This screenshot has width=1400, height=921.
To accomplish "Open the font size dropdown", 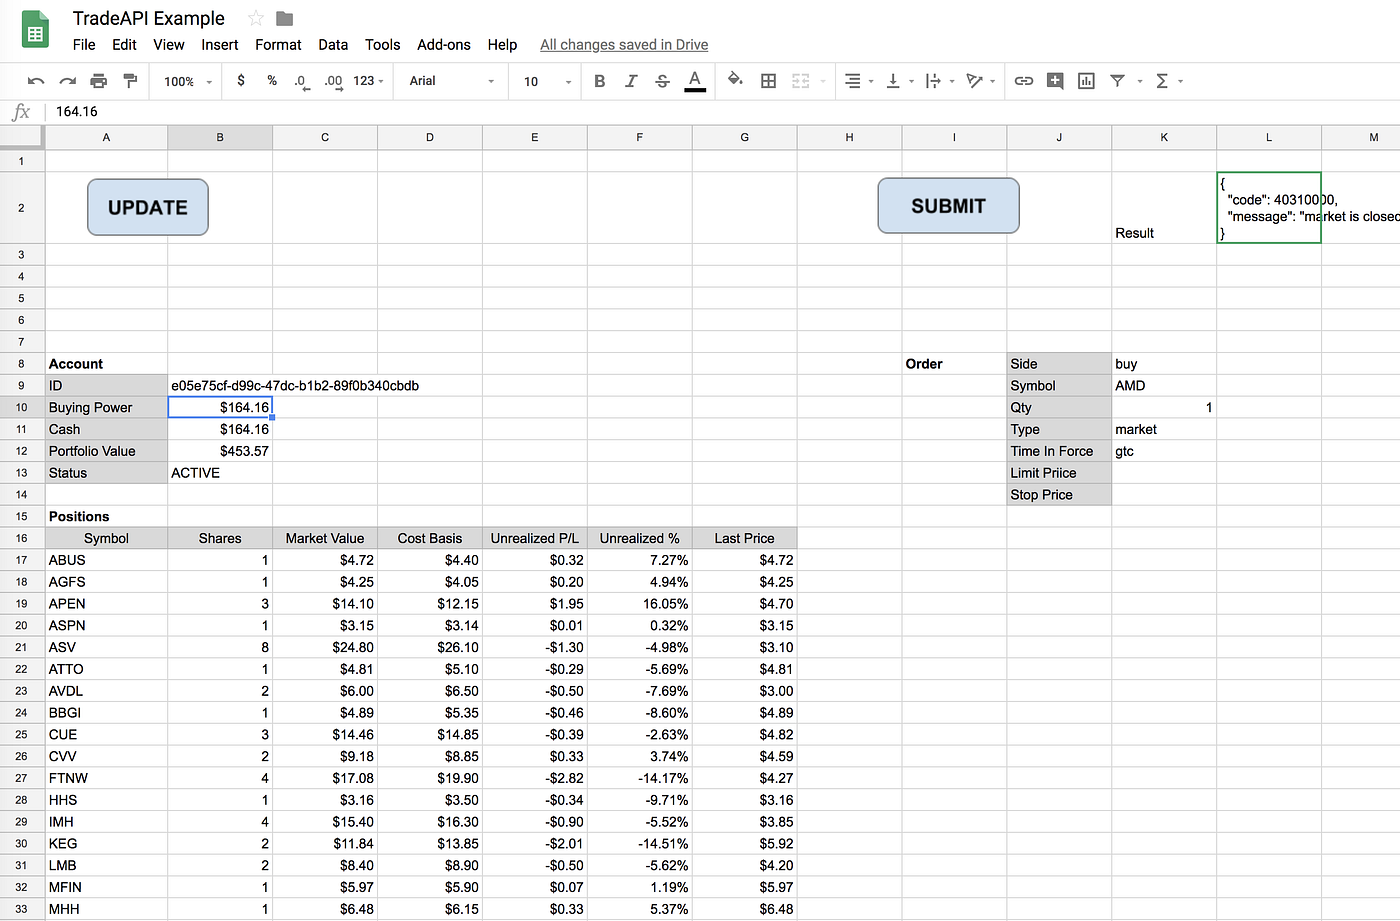I will 545,81.
